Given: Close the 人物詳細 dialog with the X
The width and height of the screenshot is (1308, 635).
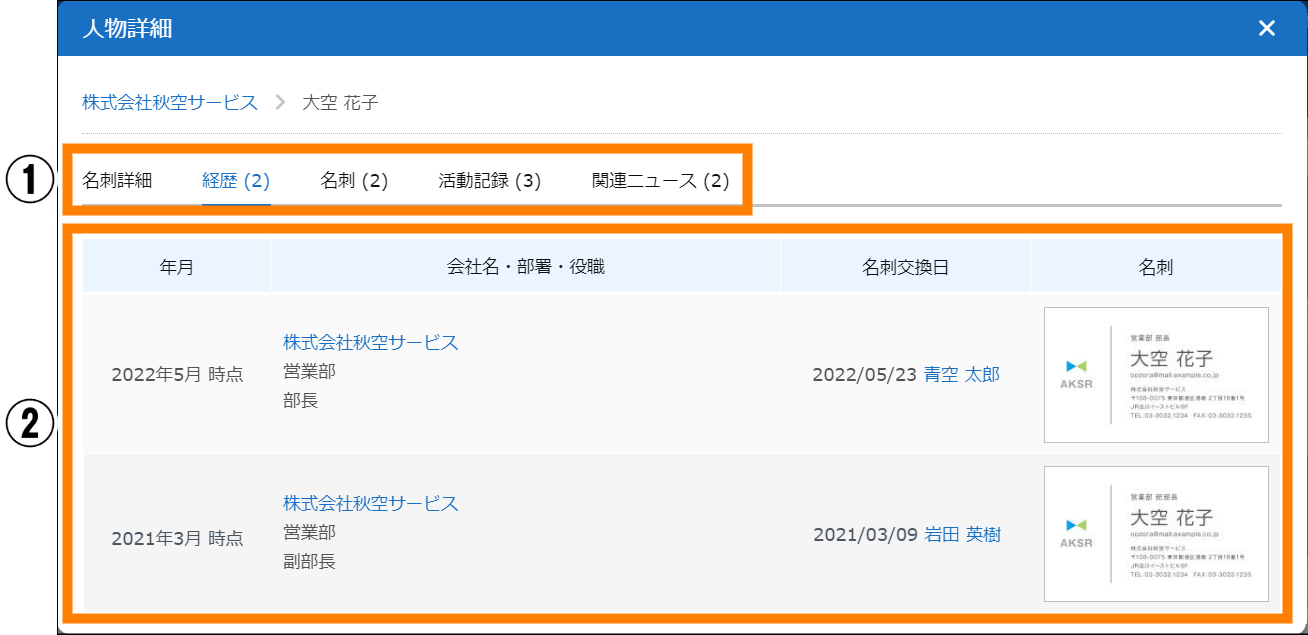Looking at the screenshot, I should [1267, 28].
